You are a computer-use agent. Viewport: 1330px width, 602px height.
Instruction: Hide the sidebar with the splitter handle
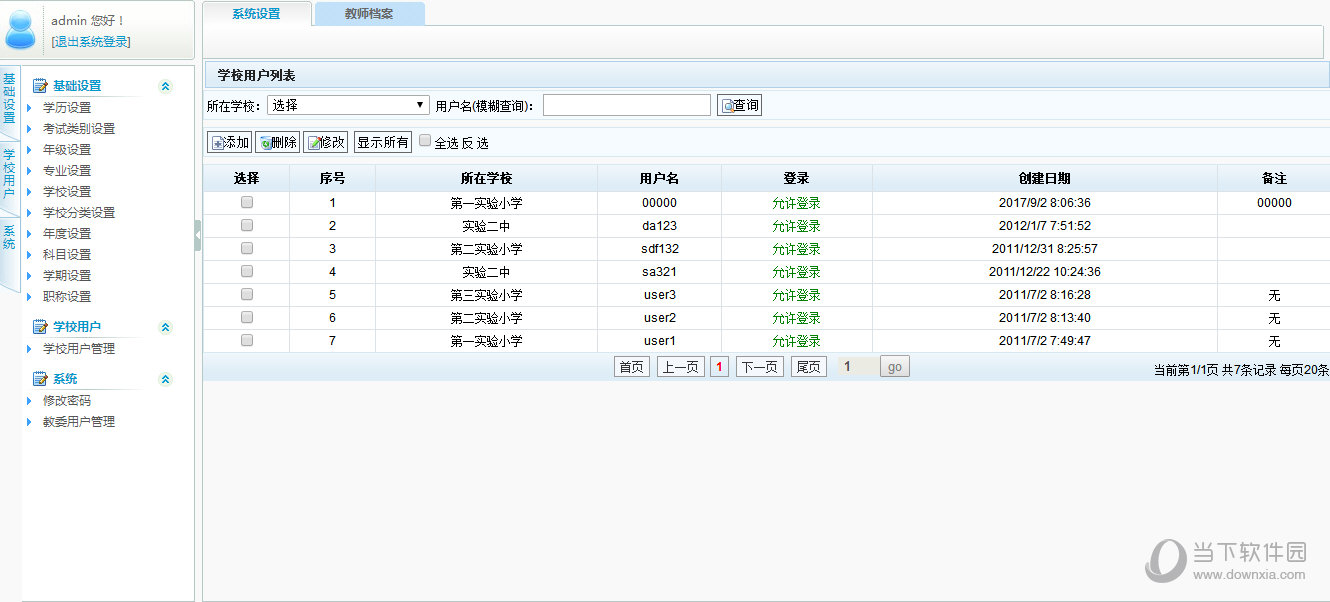(x=198, y=235)
